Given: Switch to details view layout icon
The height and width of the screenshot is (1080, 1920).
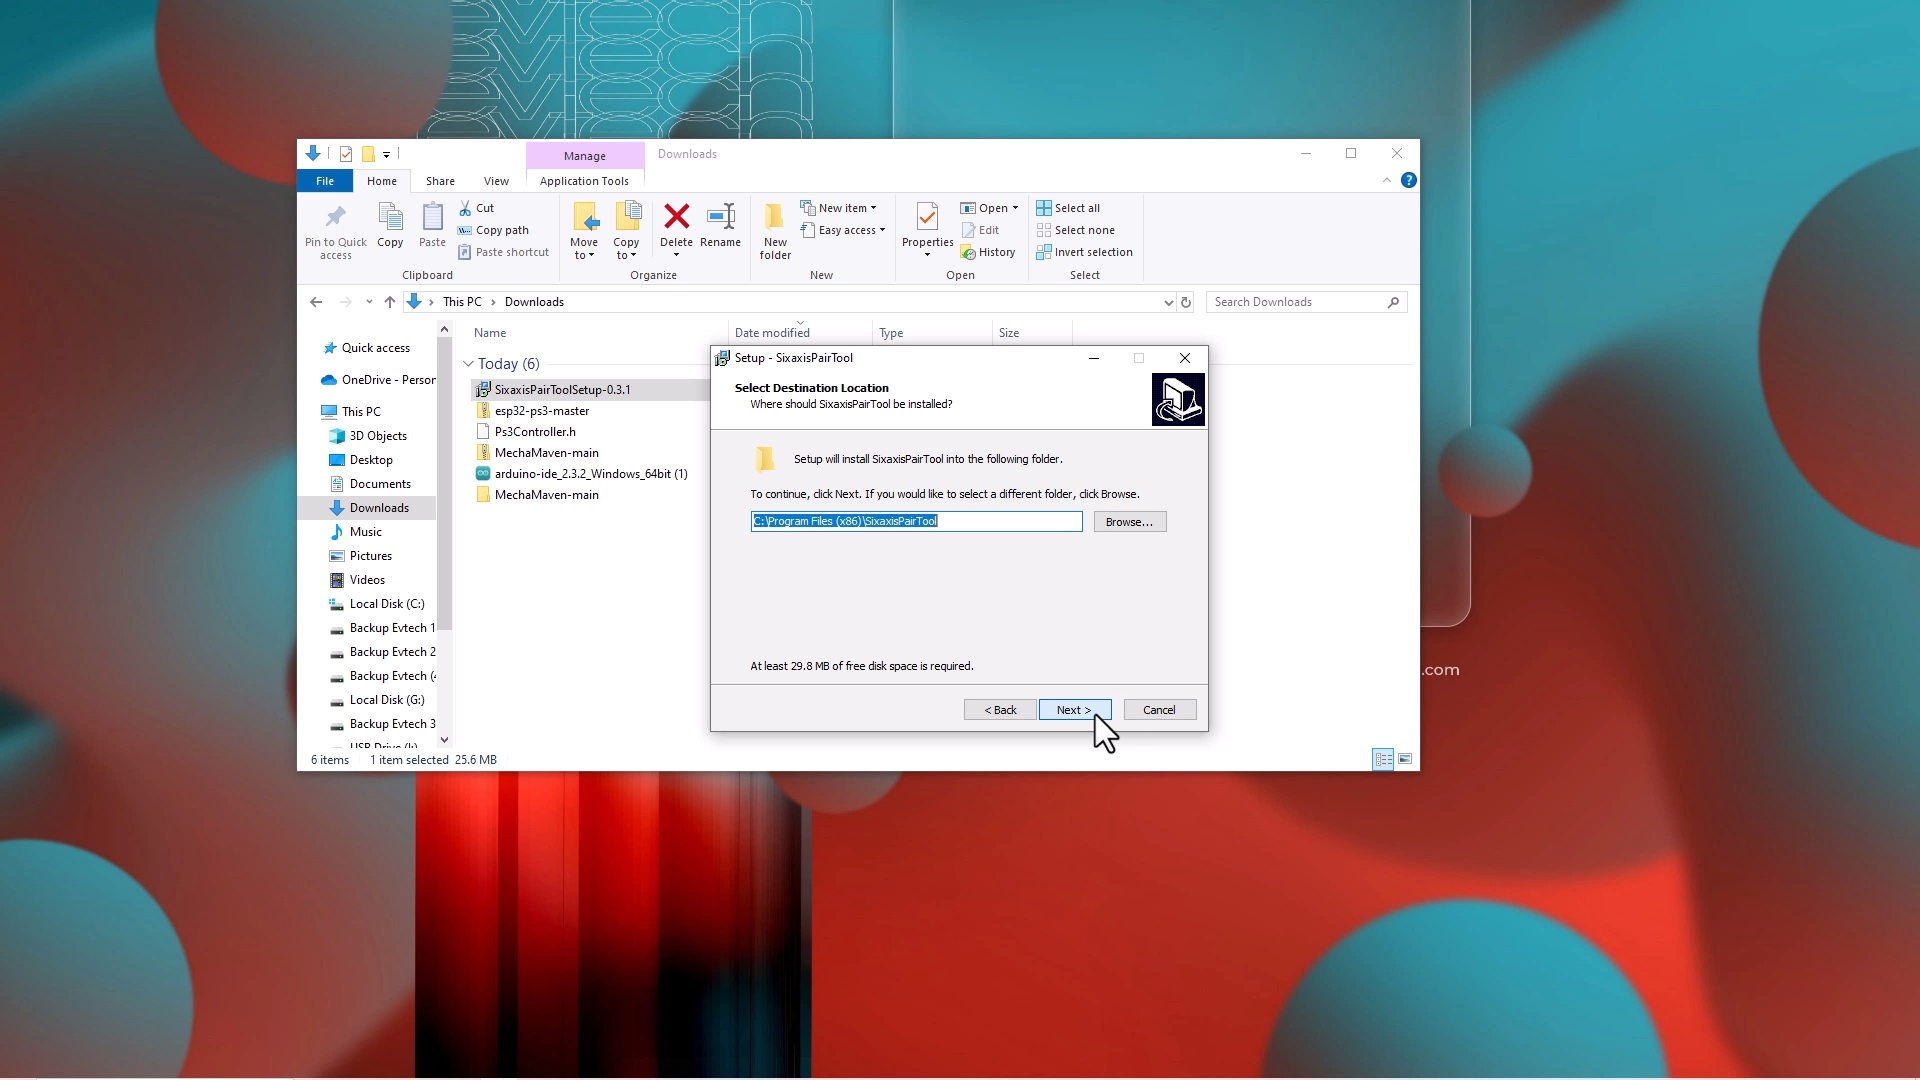Looking at the screenshot, I should point(1383,760).
